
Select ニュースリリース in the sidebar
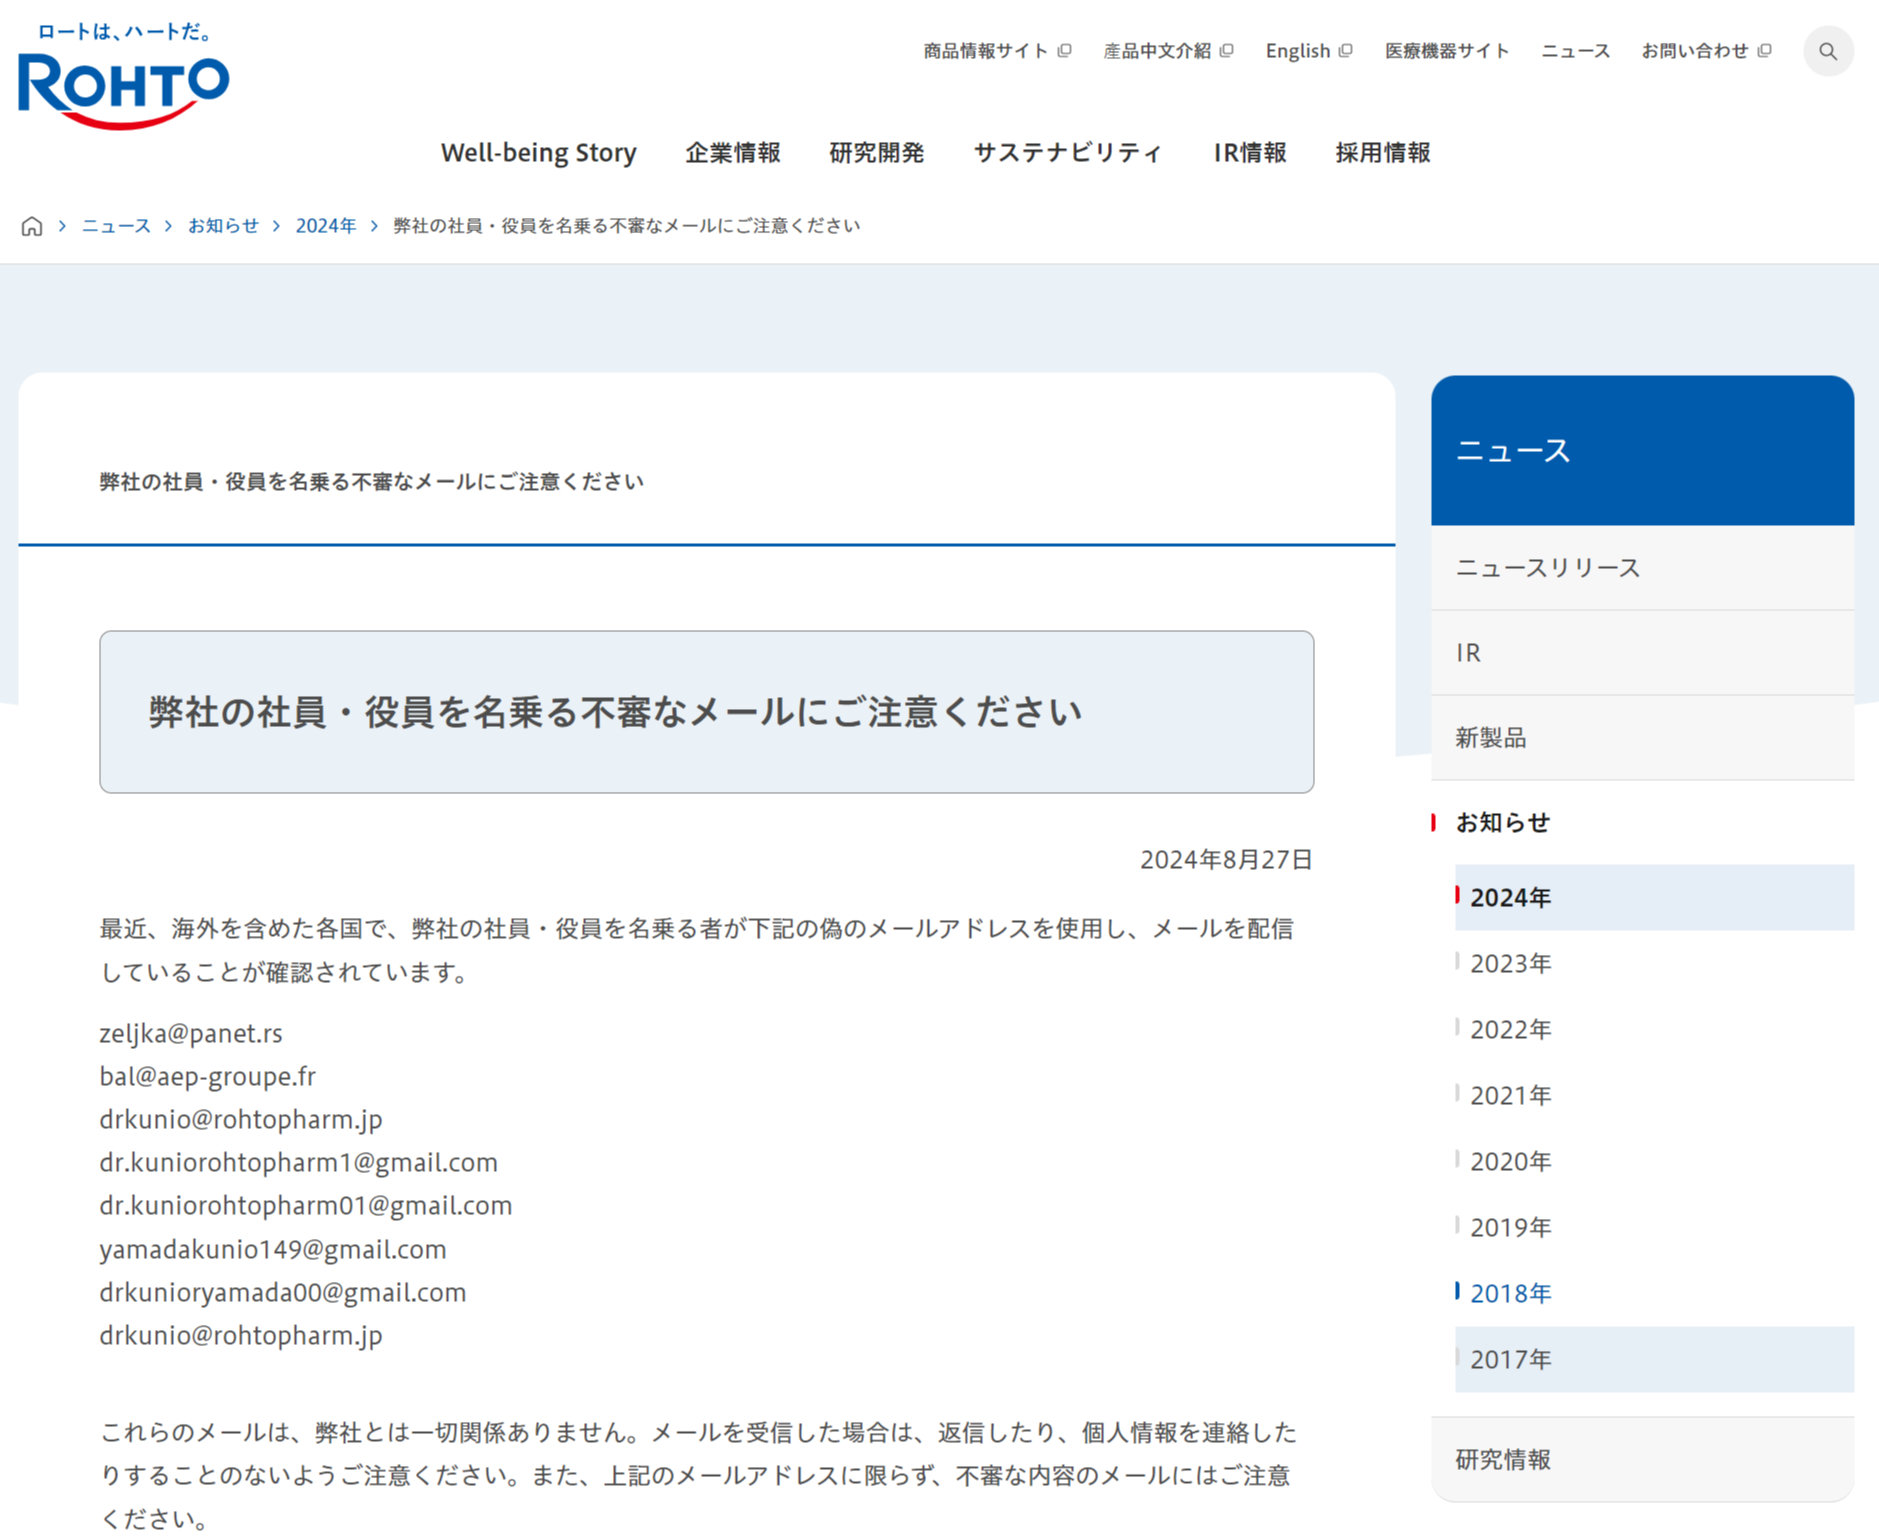1547,568
